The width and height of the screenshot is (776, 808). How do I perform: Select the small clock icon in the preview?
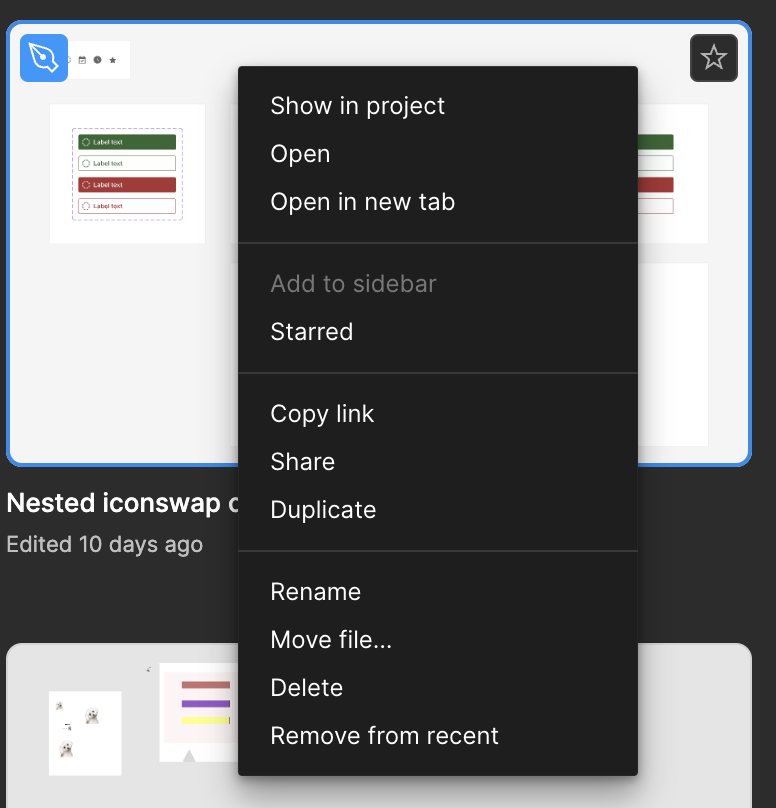[x=97, y=60]
